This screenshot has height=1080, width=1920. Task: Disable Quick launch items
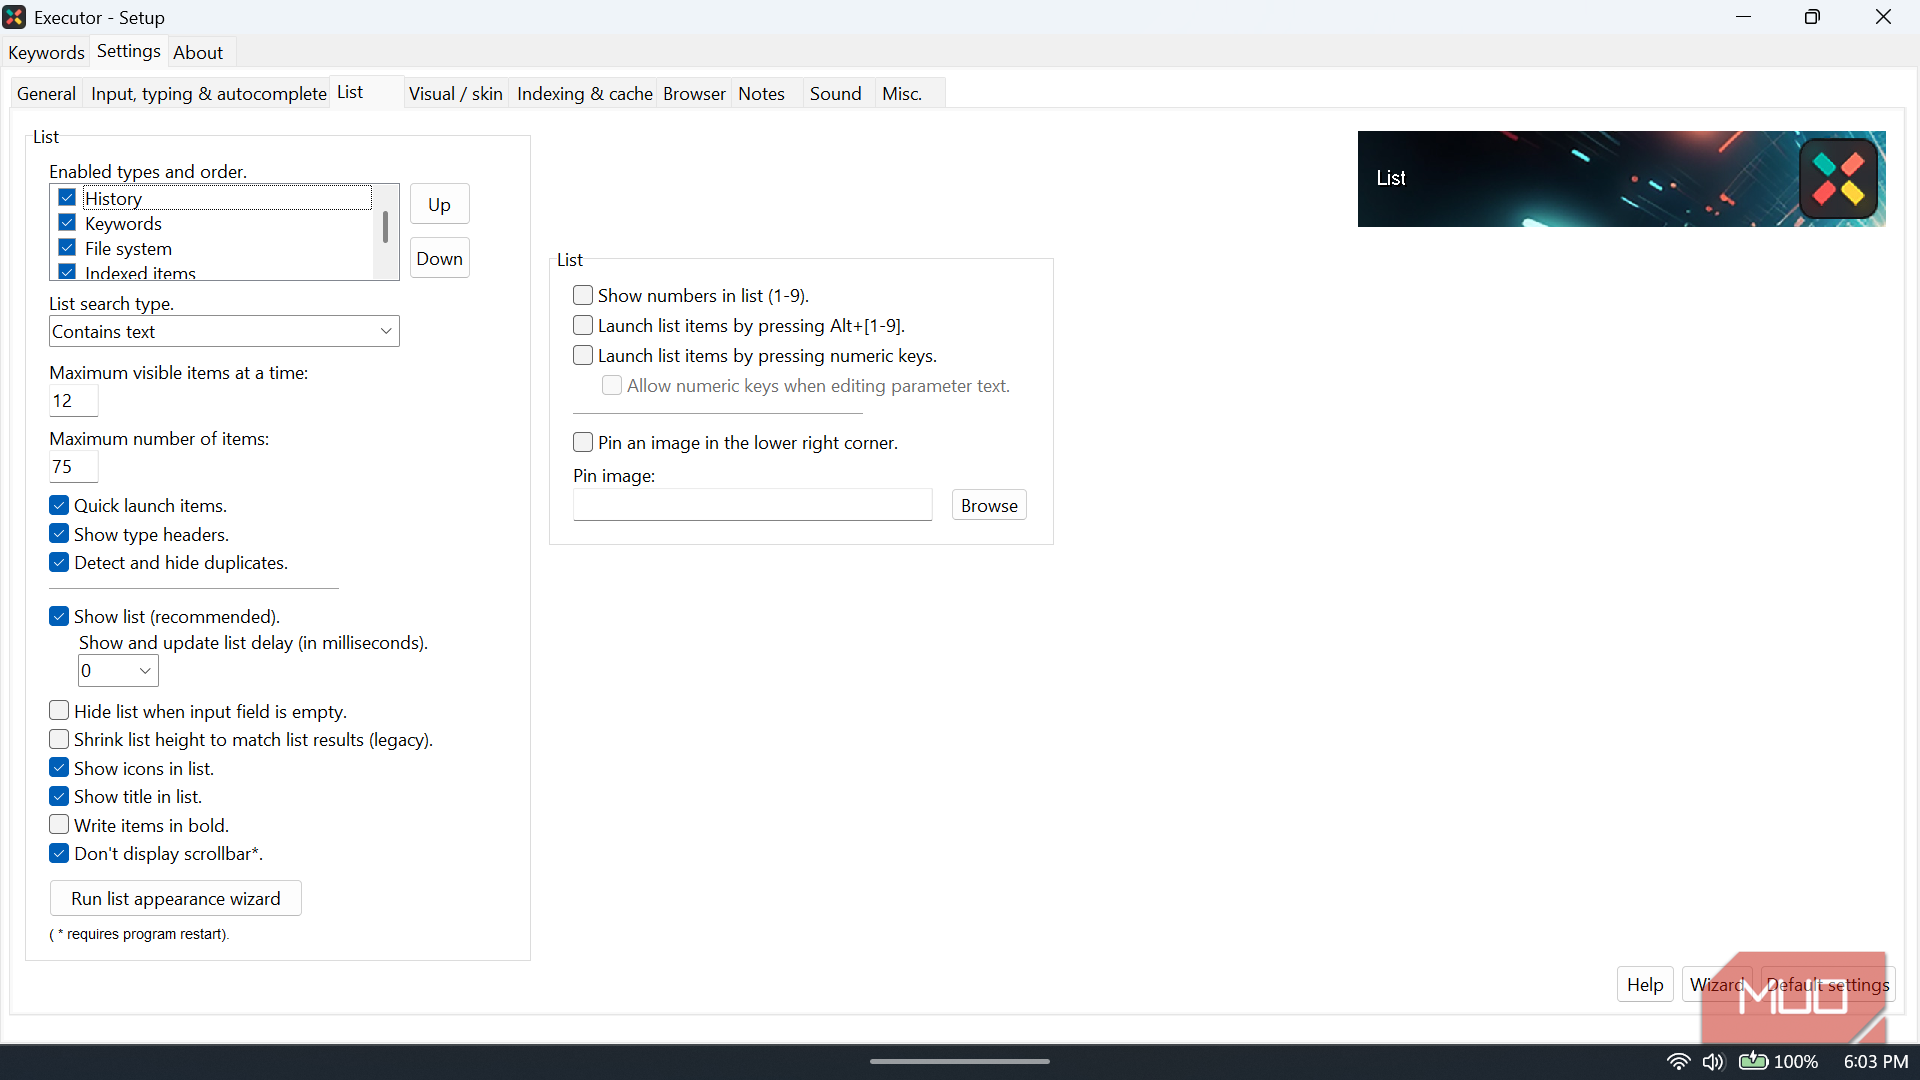59,506
